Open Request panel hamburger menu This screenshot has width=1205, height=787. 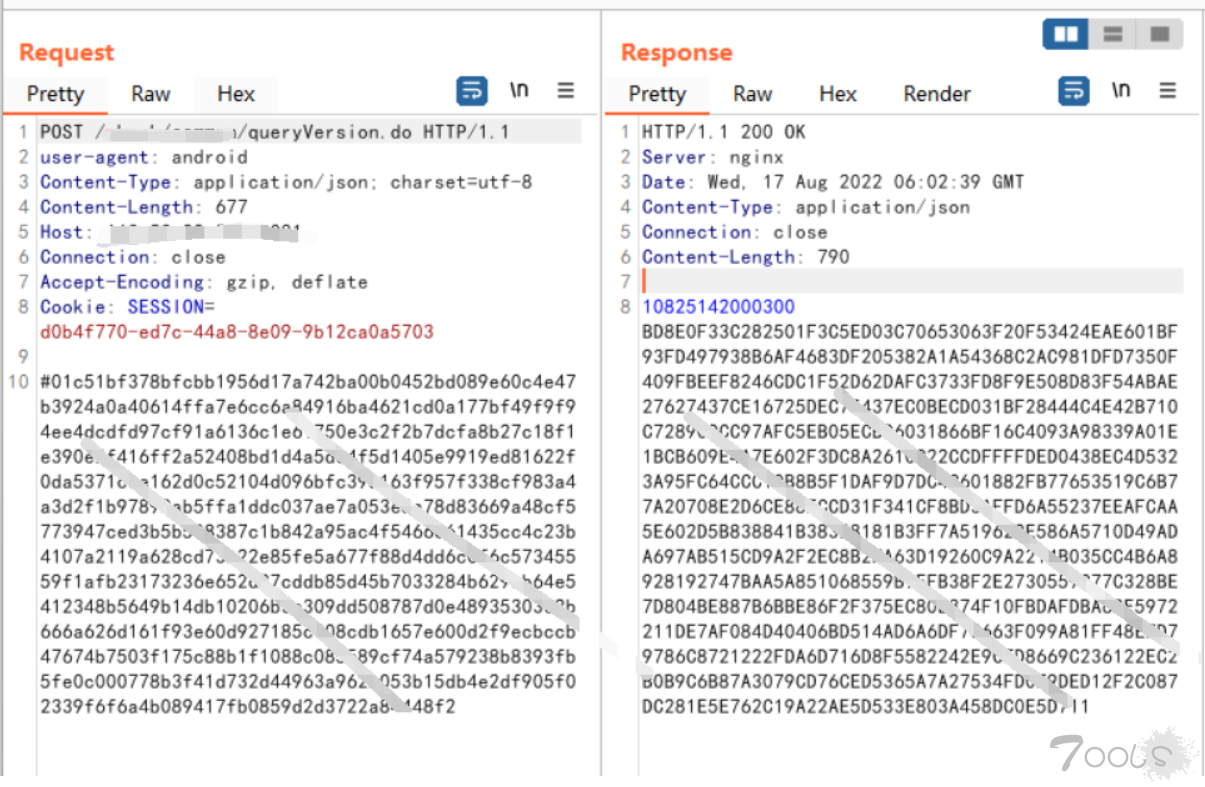pos(566,91)
